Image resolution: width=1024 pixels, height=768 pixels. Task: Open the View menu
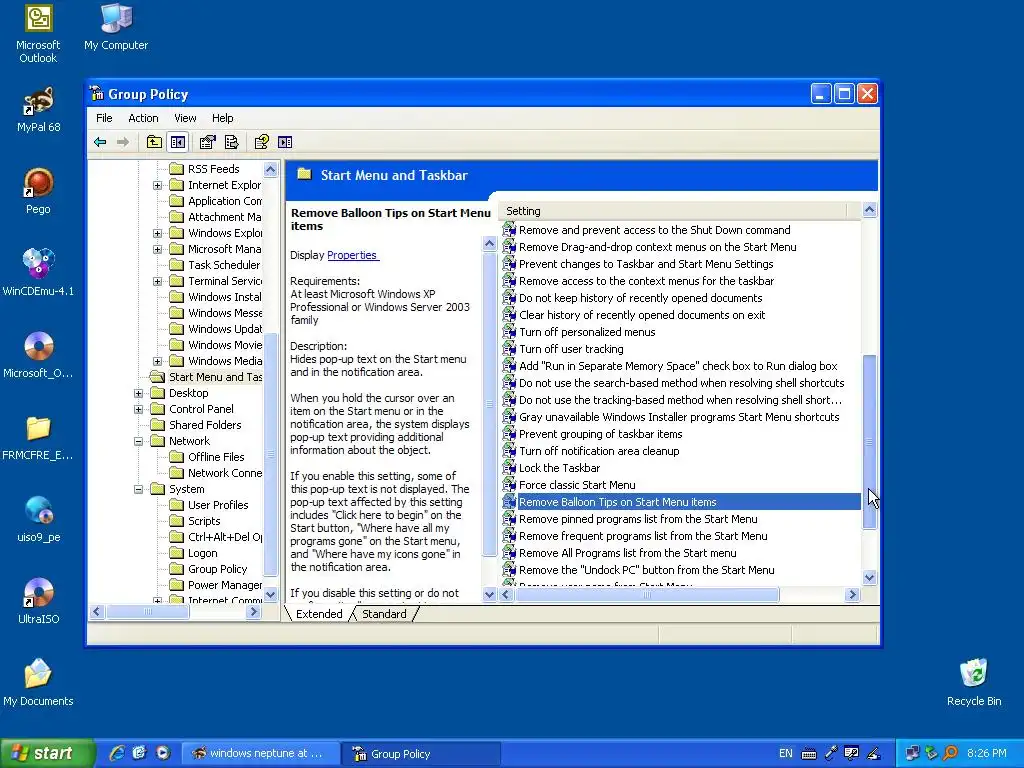click(185, 118)
